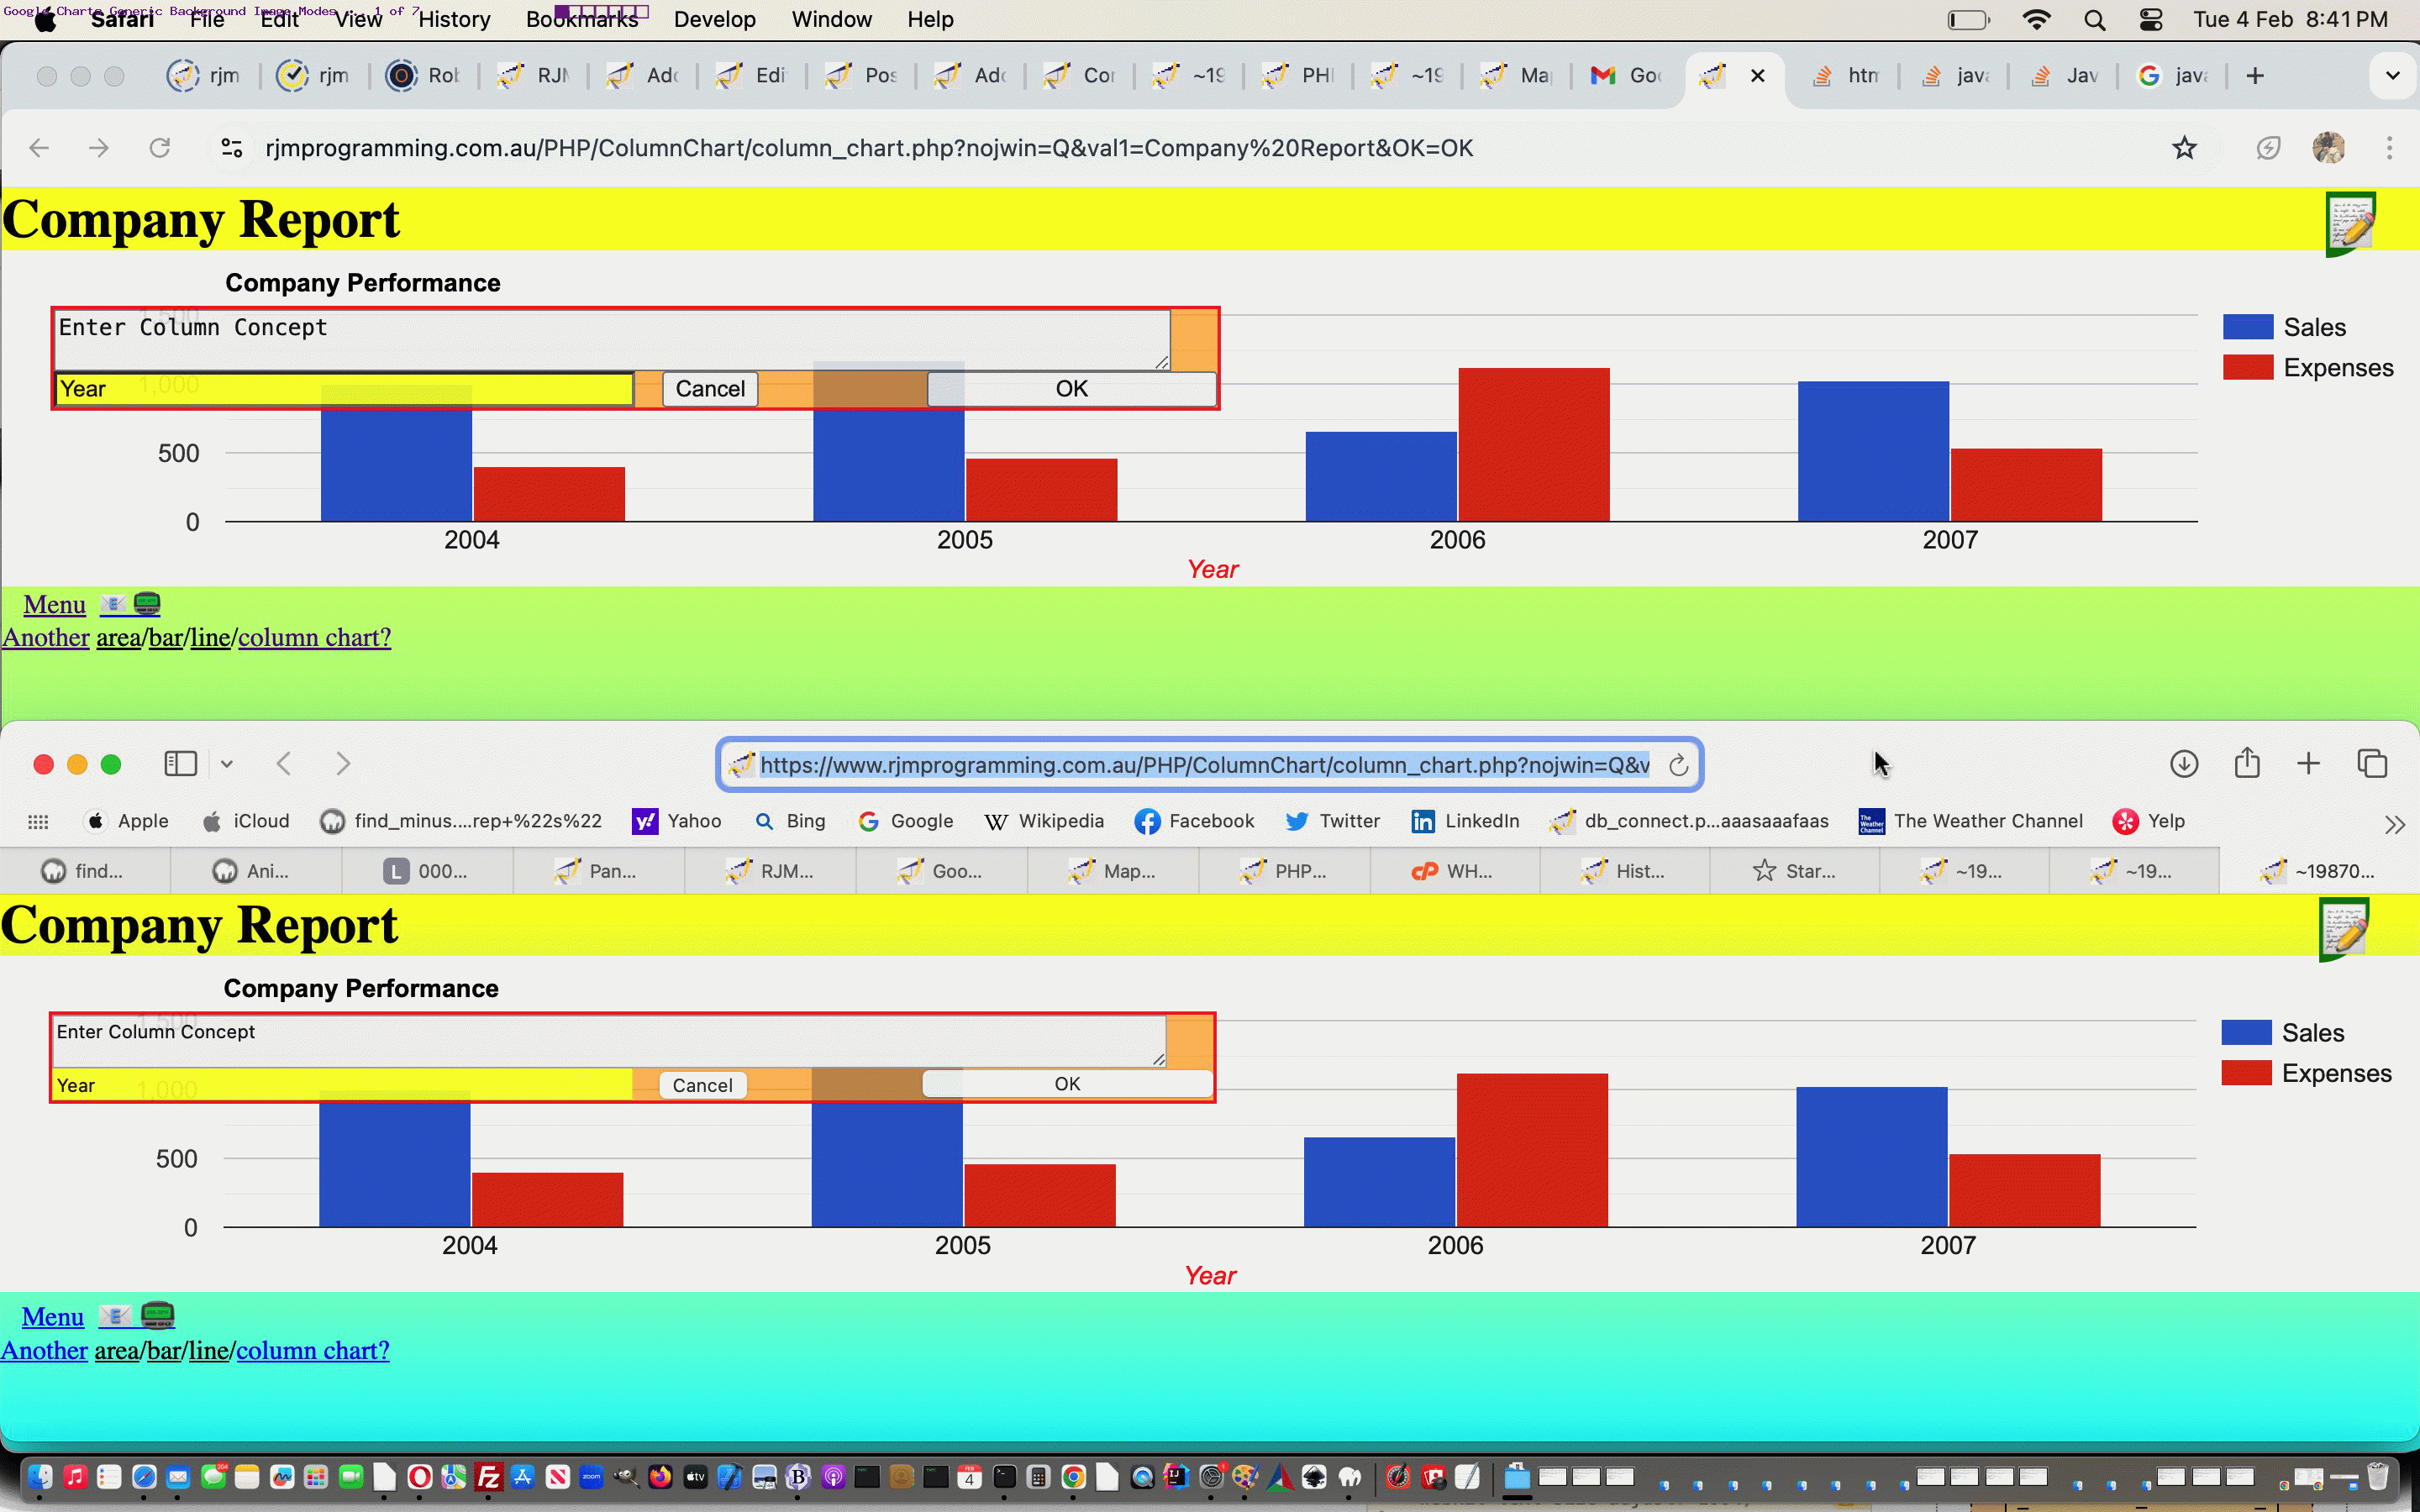Show more Safari favorites with double chevron
Image resolution: width=2420 pixels, height=1512 pixels.
(2394, 824)
